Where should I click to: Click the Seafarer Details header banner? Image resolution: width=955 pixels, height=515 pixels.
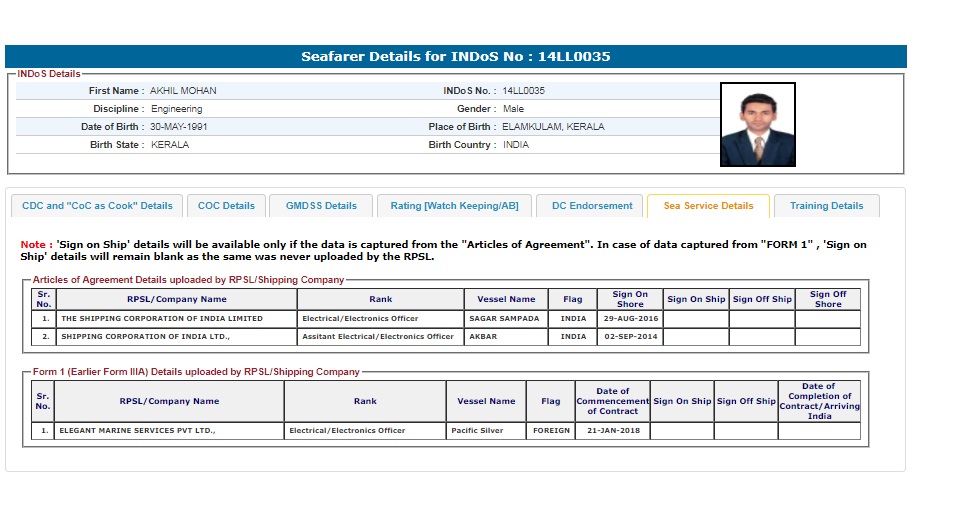pyautogui.click(x=456, y=57)
